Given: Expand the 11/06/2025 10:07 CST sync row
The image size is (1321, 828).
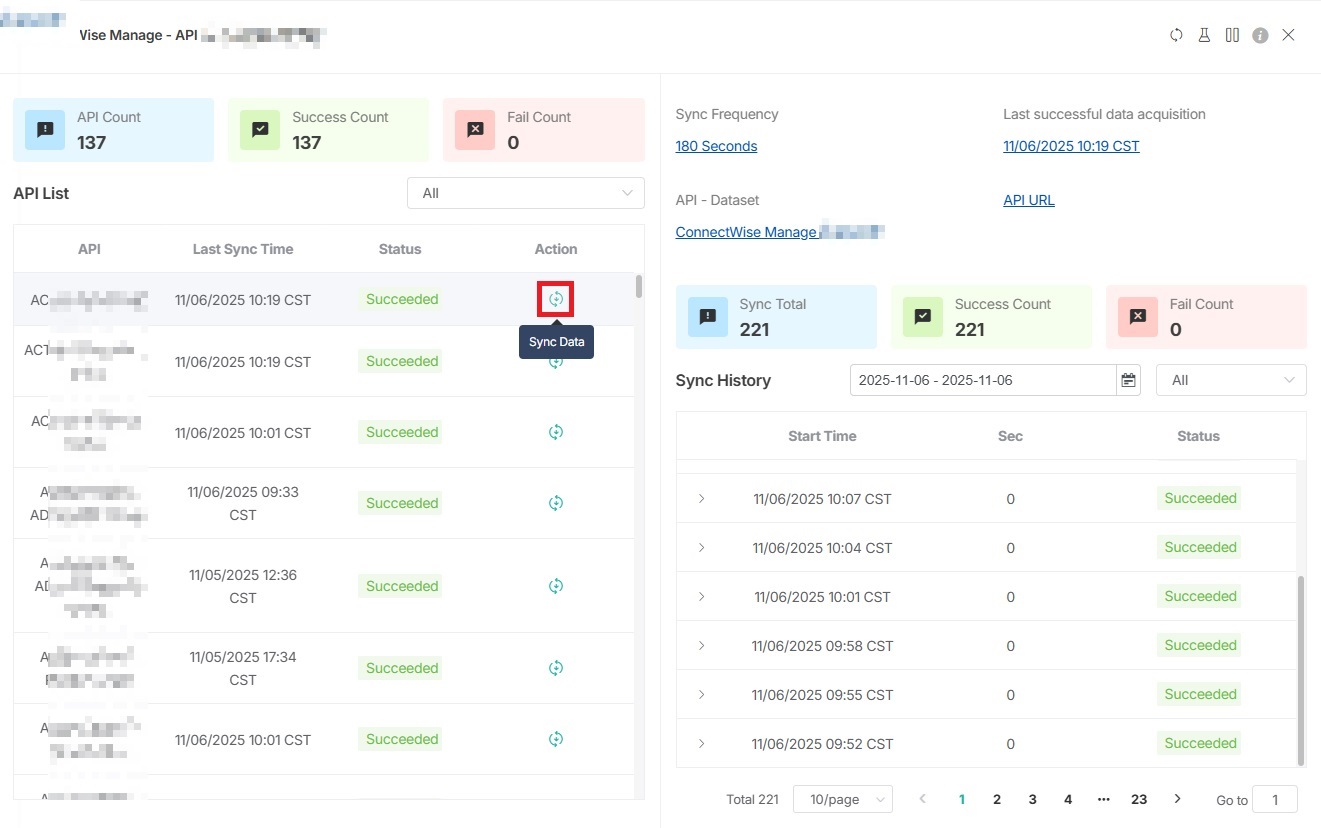Looking at the screenshot, I should (x=701, y=498).
